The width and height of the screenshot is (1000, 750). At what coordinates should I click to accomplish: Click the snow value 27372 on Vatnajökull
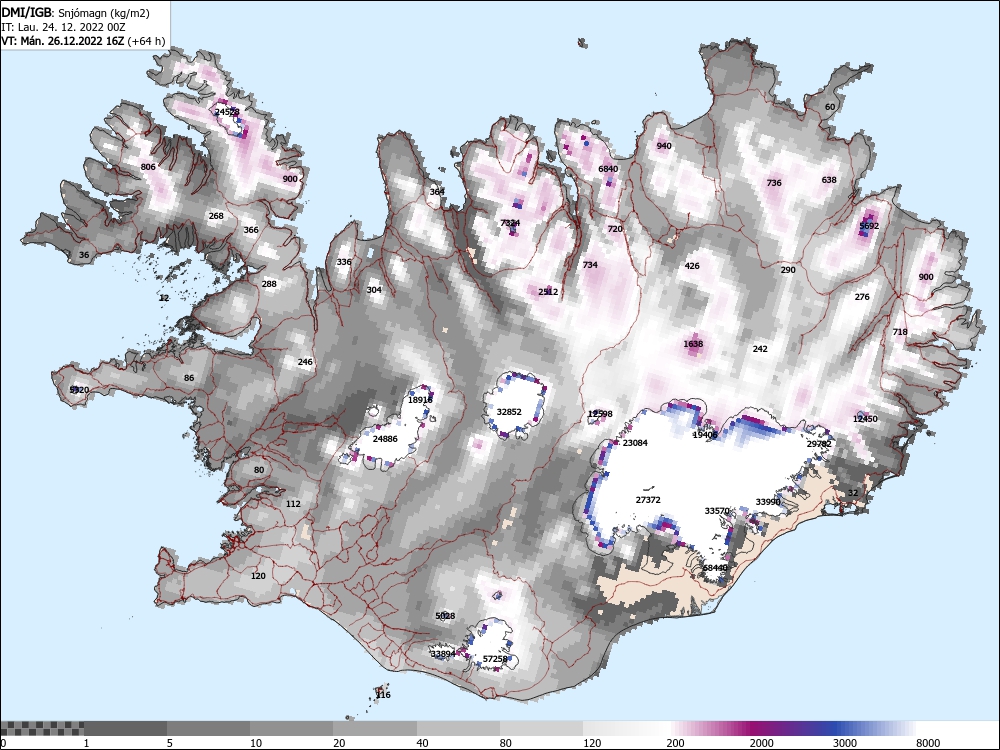click(x=648, y=501)
